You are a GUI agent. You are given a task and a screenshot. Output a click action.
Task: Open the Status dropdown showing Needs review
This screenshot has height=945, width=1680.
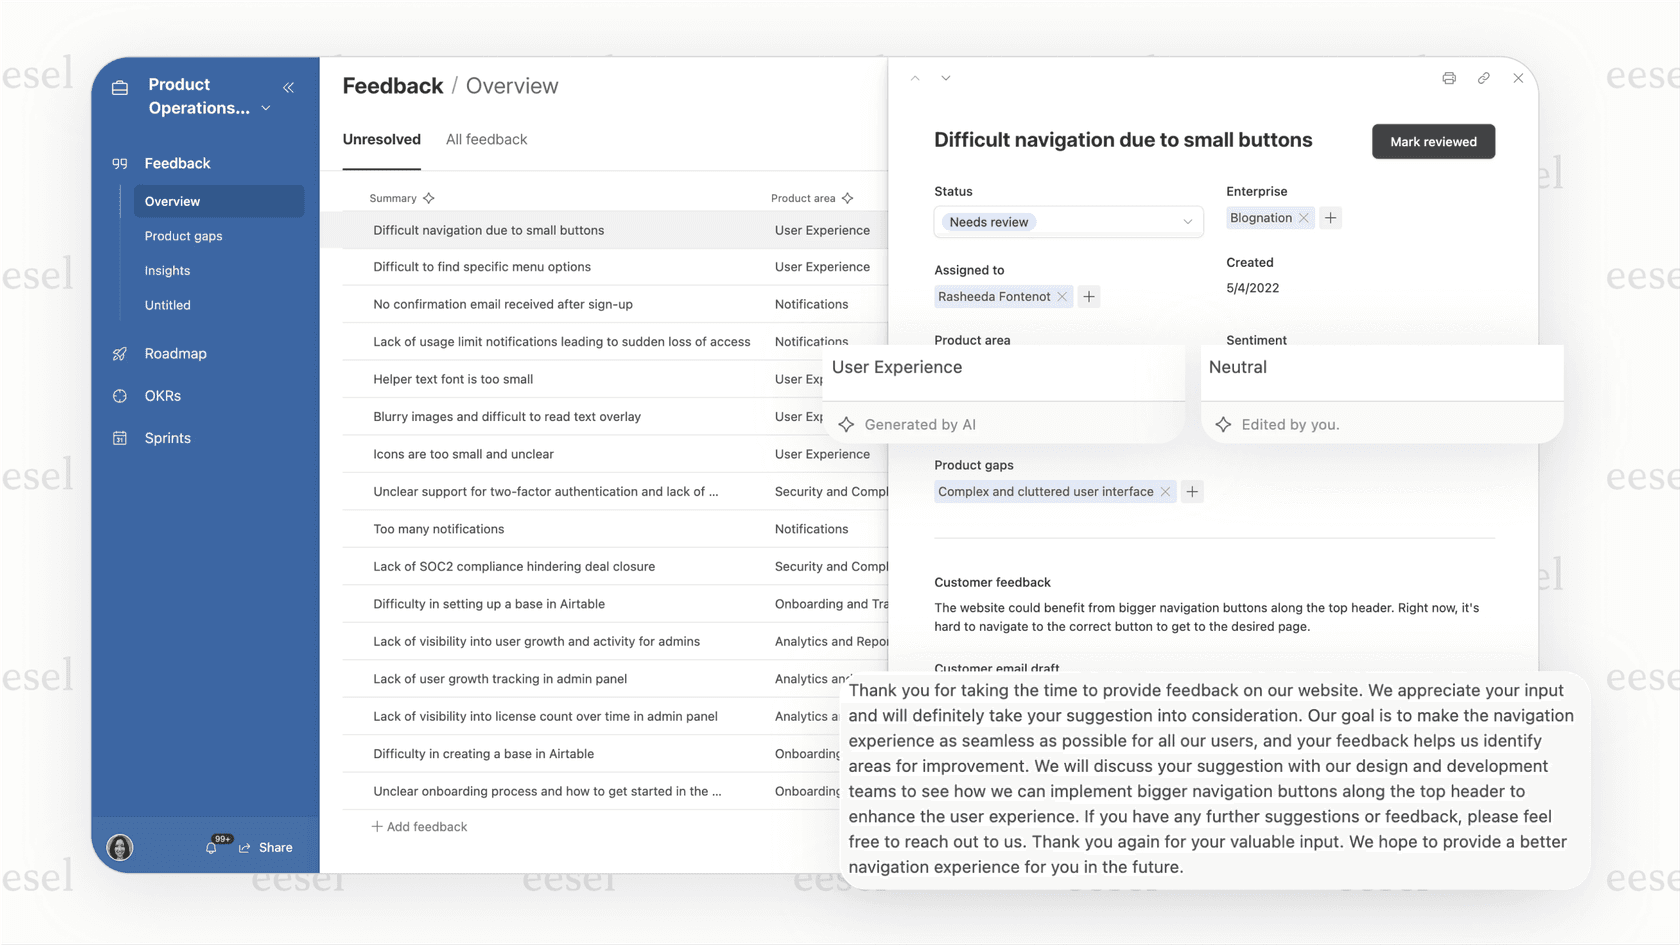tap(1067, 221)
